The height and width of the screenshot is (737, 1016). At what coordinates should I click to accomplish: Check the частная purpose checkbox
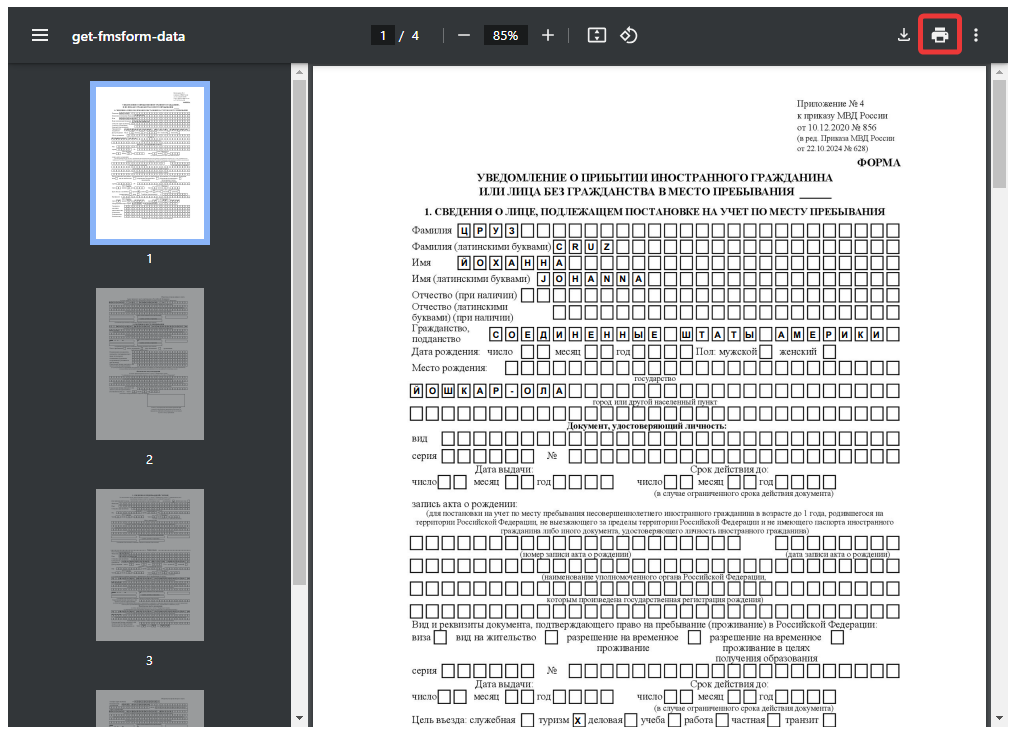pyautogui.click(x=774, y=720)
